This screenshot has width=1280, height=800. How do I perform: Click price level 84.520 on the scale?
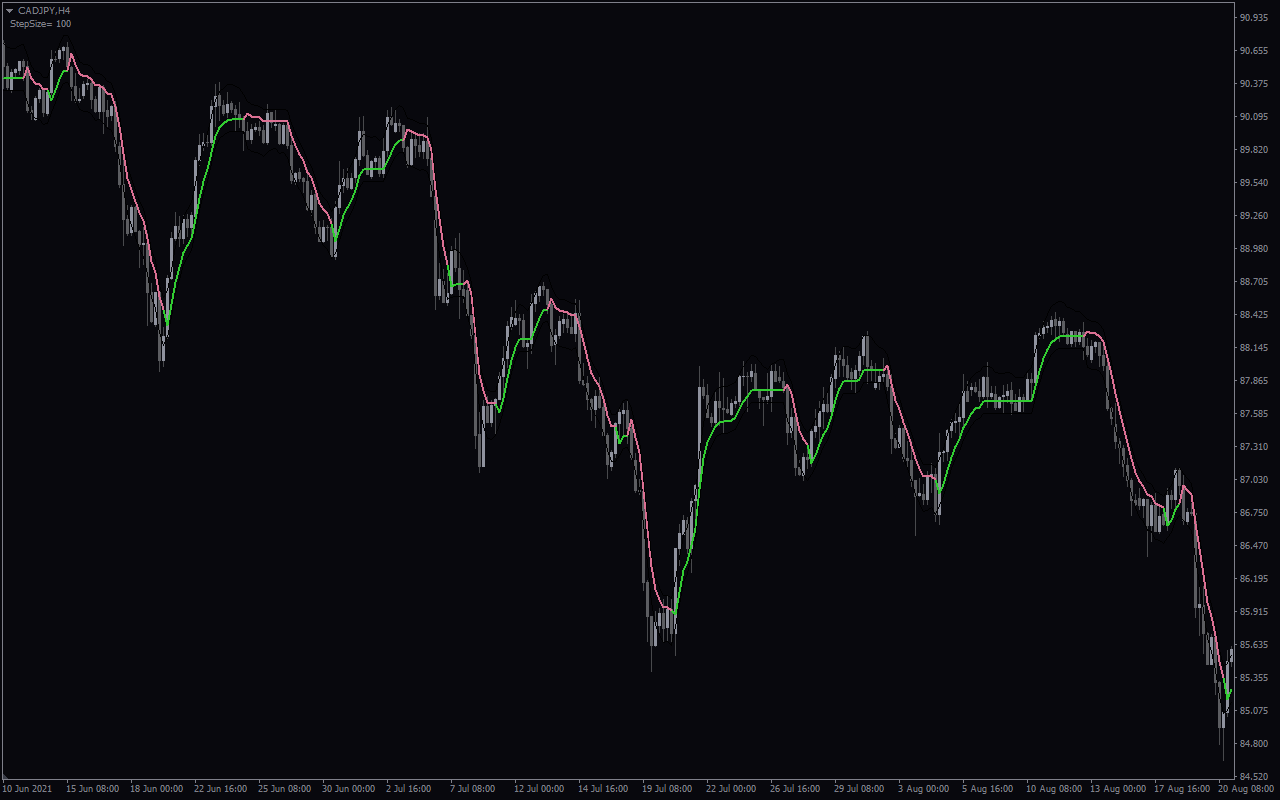1254,777
